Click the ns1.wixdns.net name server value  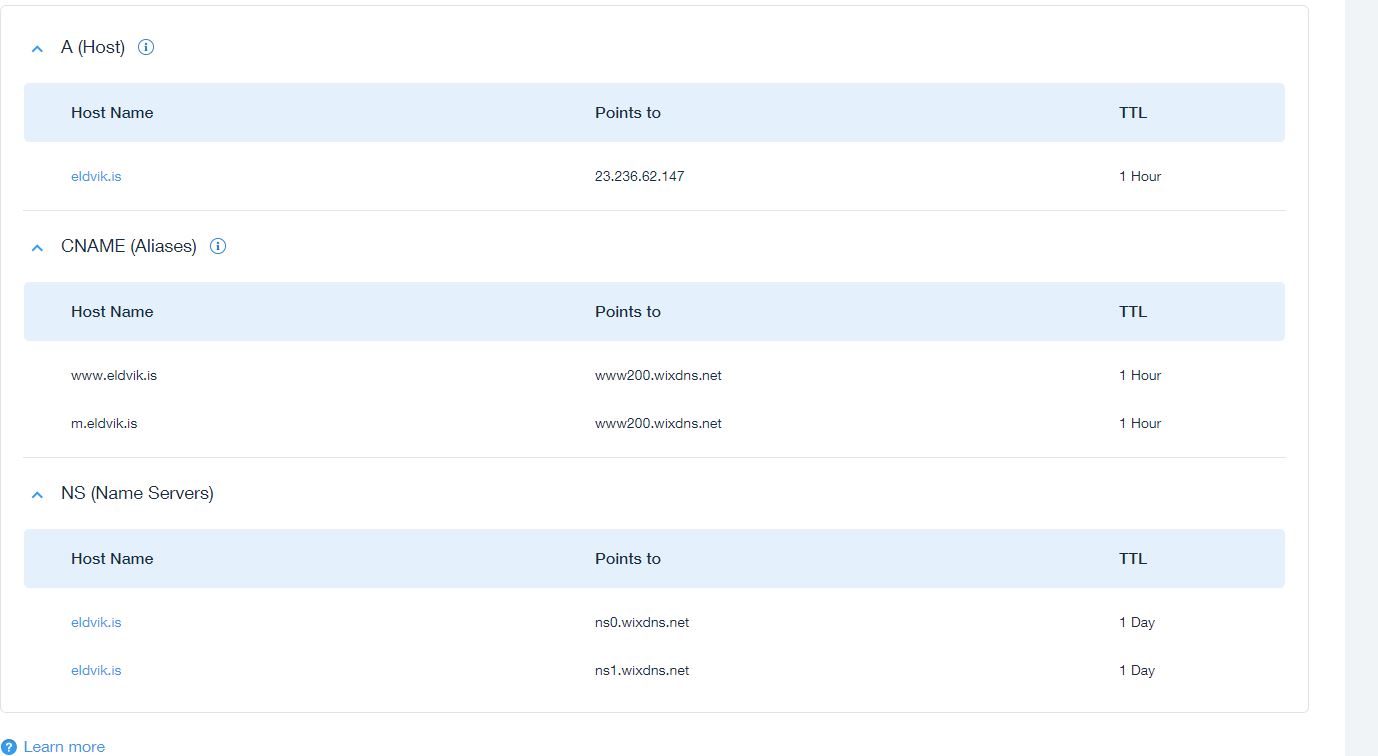tap(641, 670)
